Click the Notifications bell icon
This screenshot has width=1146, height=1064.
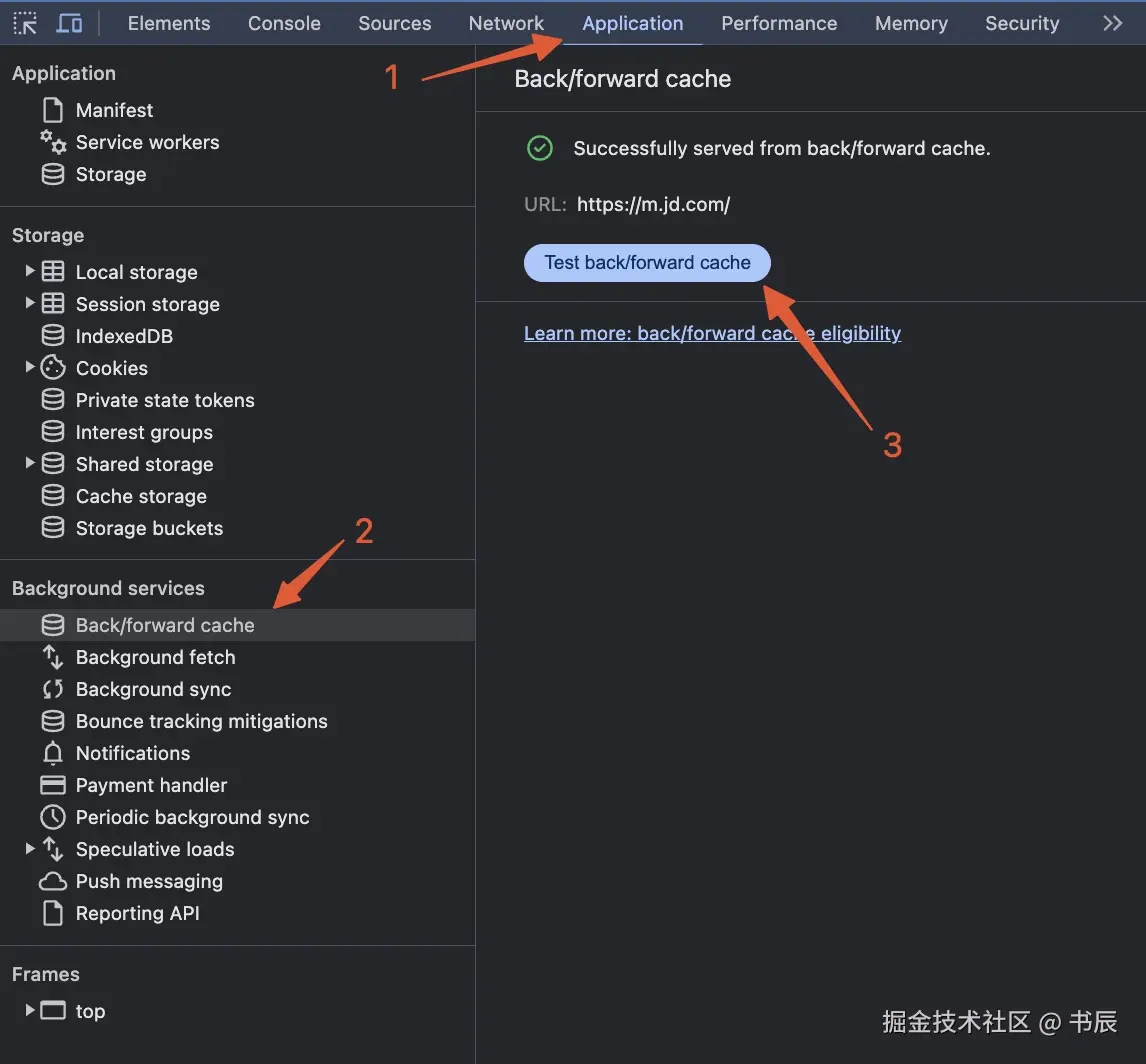coord(53,753)
